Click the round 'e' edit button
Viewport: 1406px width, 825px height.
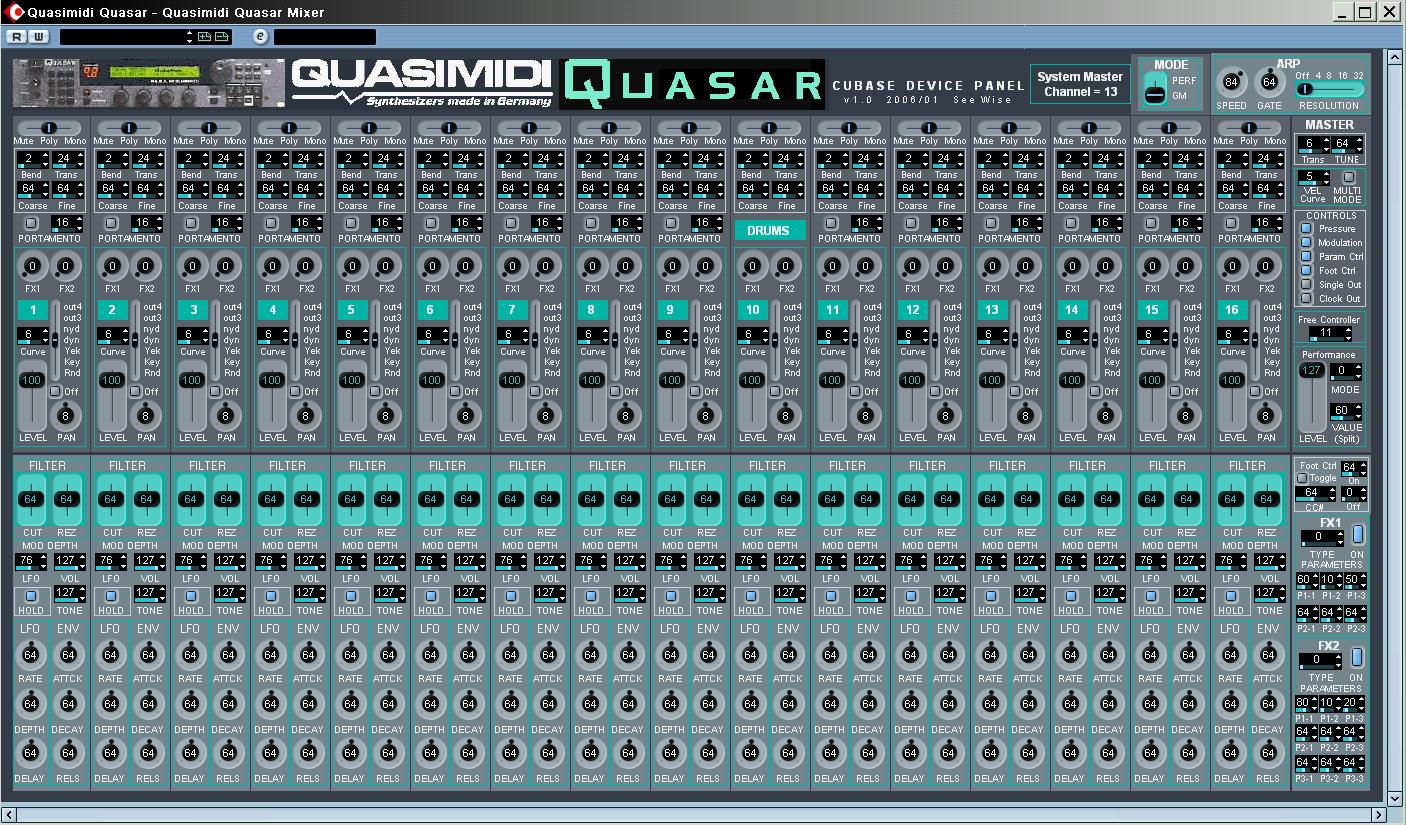pos(260,37)
